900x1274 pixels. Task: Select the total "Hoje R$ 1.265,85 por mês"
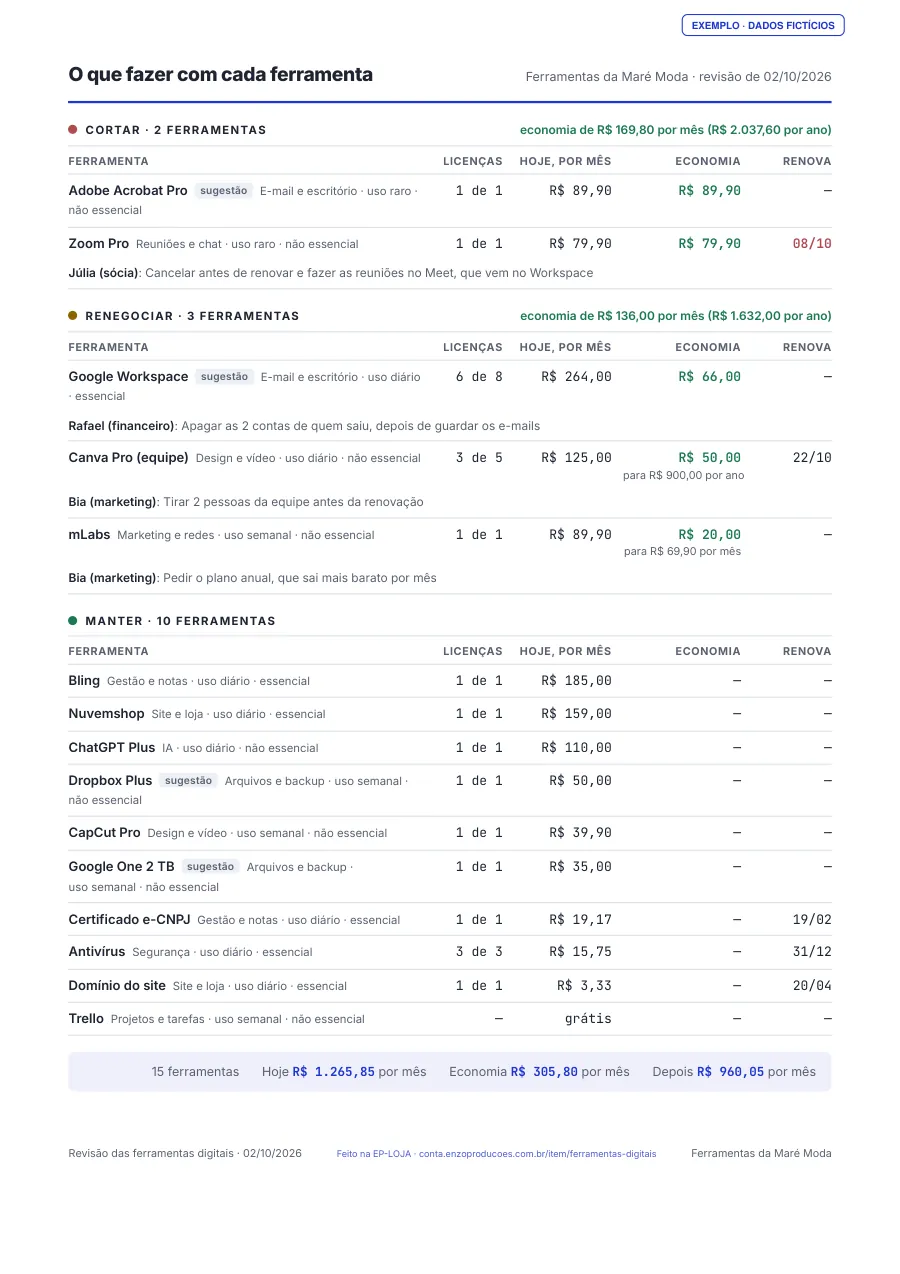click(x=344, y=1071)
